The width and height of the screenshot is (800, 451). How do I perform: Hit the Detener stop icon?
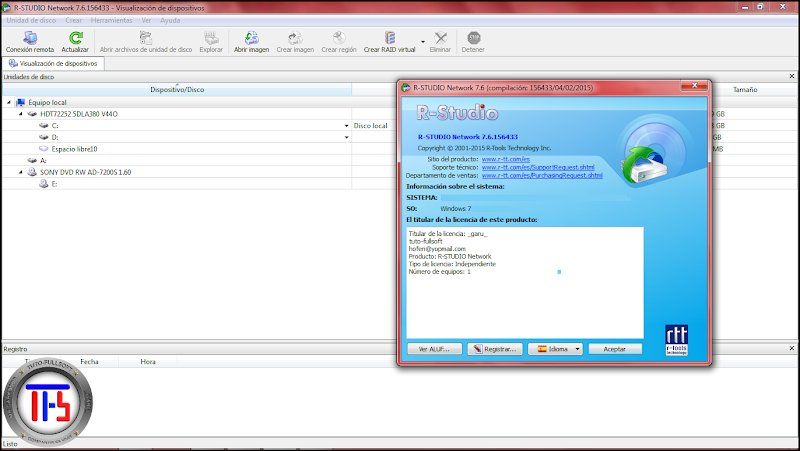tap(473, 42)
